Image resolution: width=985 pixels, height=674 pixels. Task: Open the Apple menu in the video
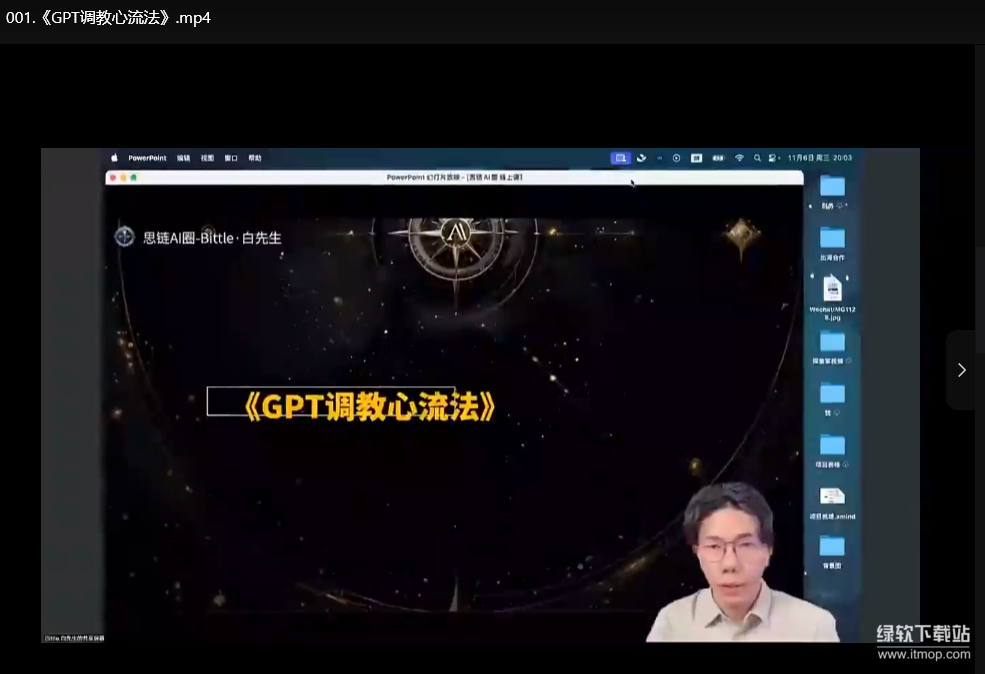tap(114, 158)
